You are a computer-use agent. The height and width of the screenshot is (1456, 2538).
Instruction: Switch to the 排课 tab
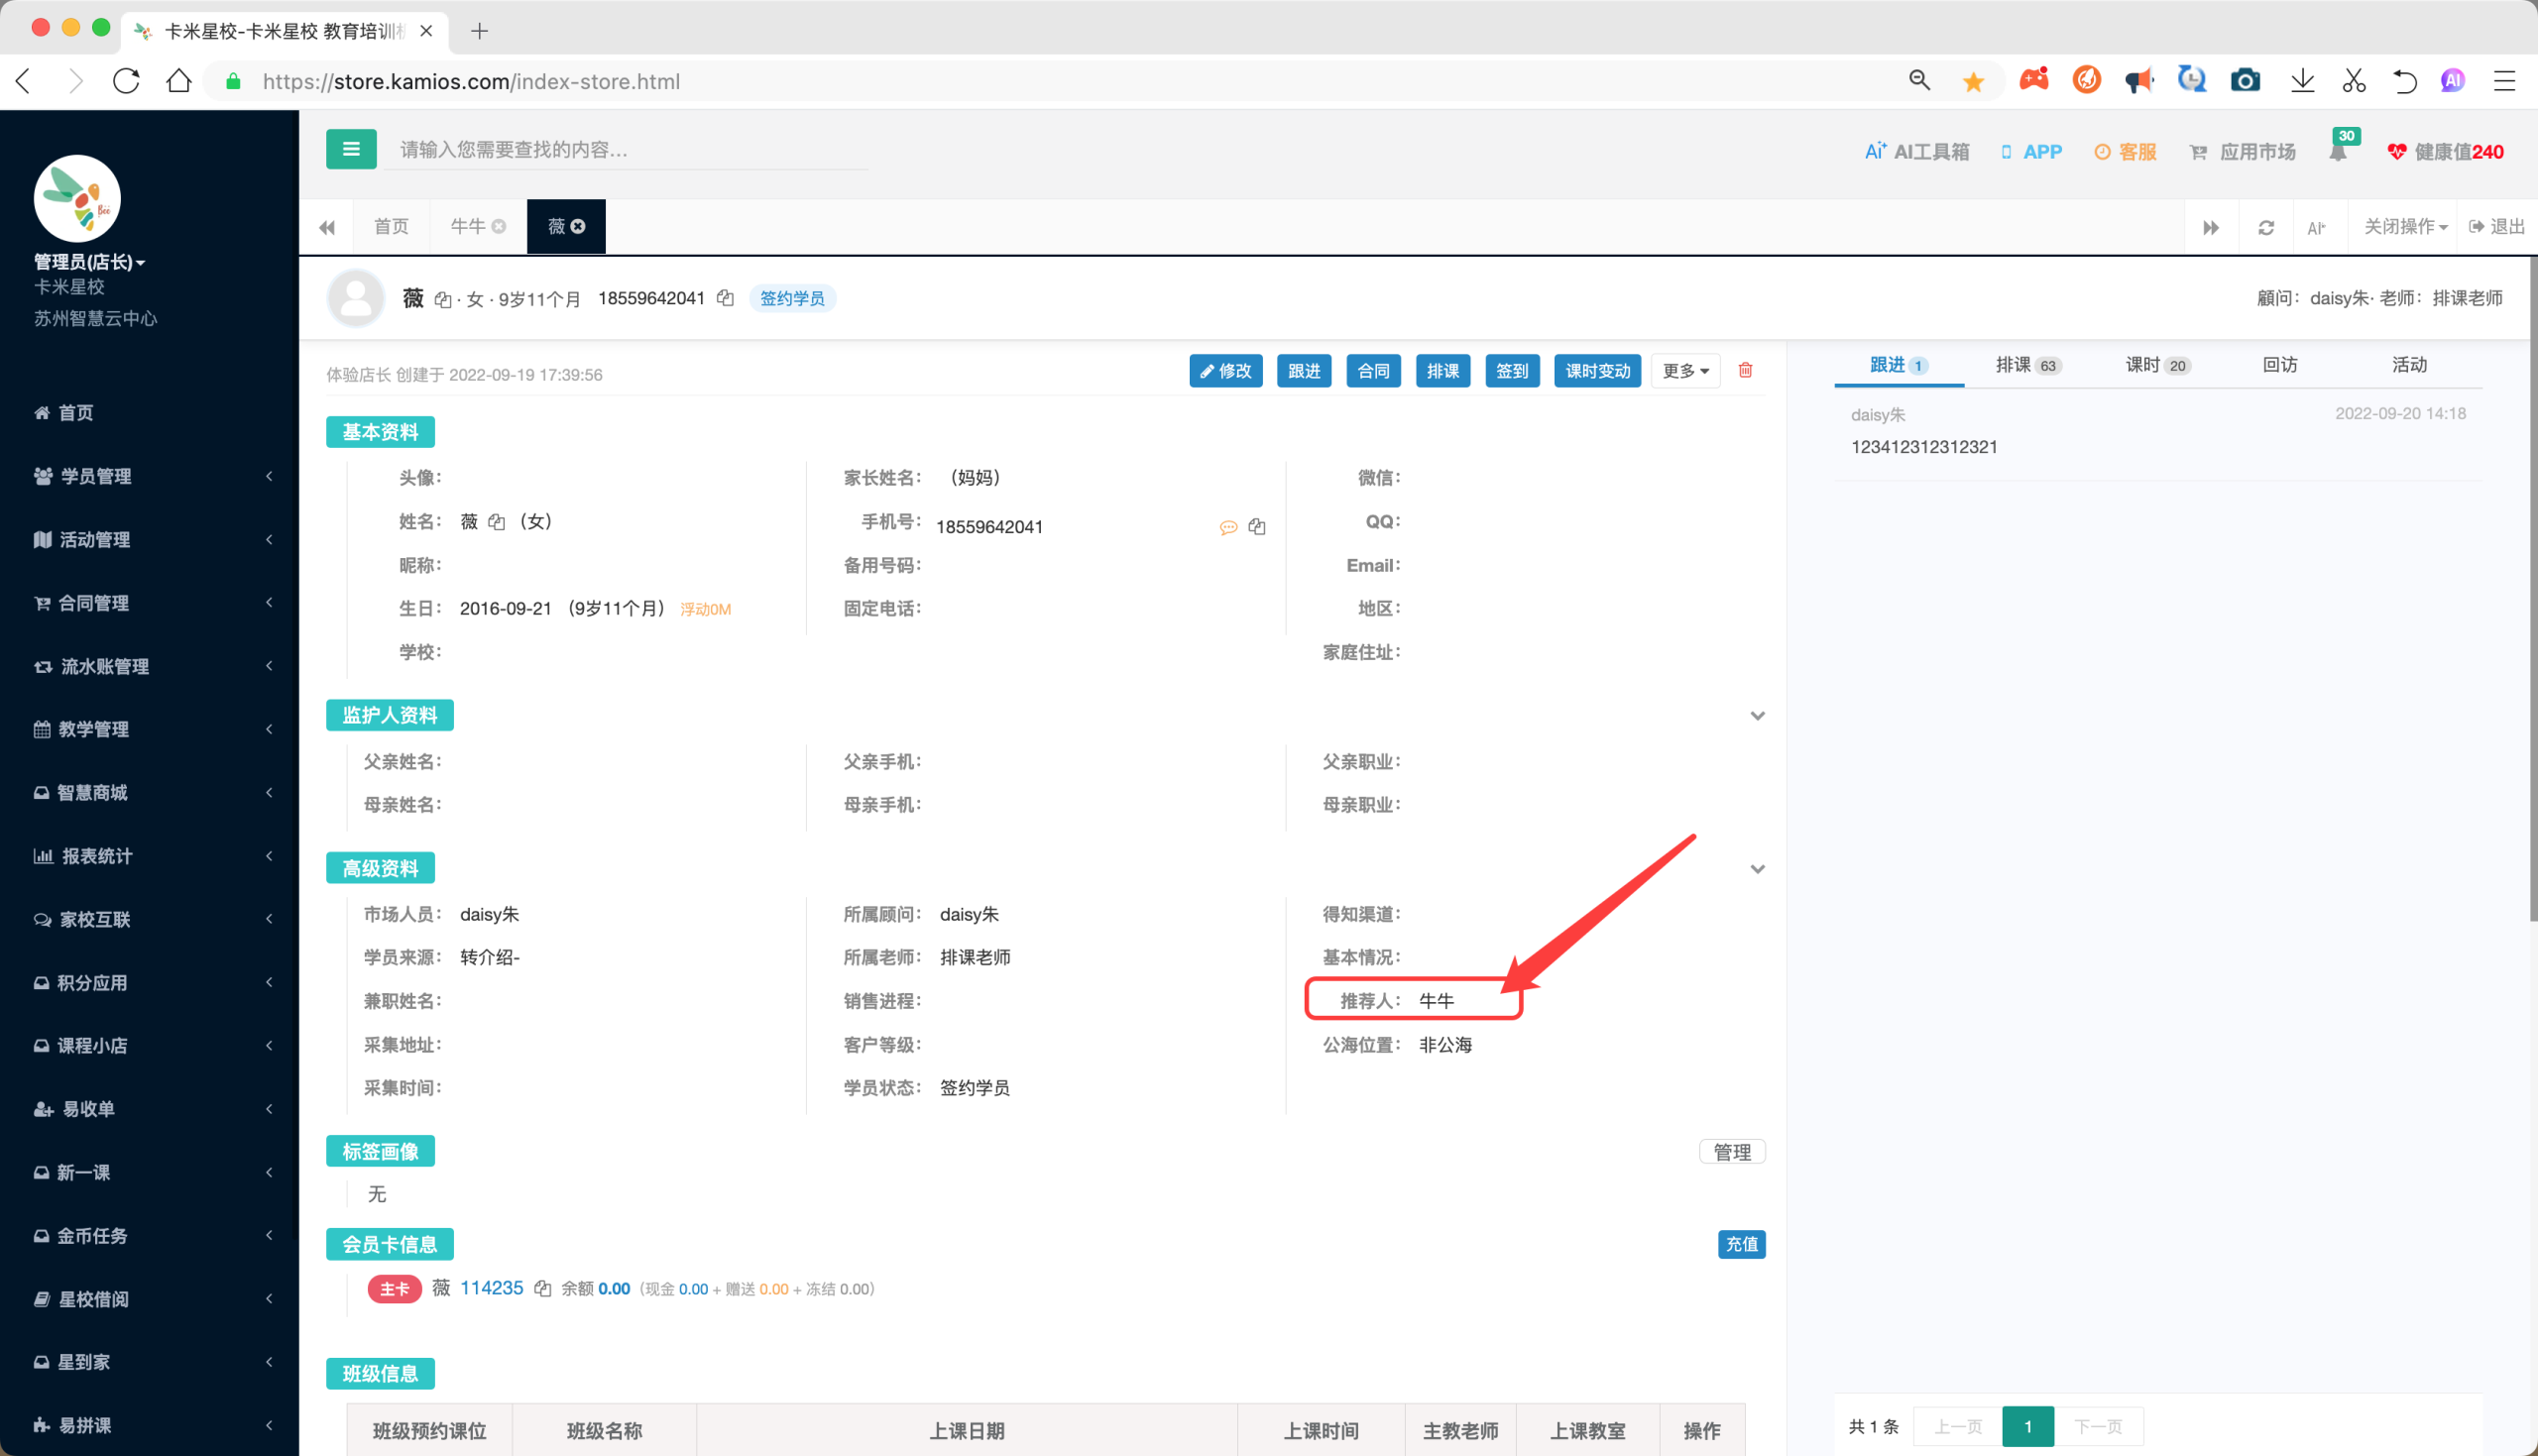(2027, 365)
